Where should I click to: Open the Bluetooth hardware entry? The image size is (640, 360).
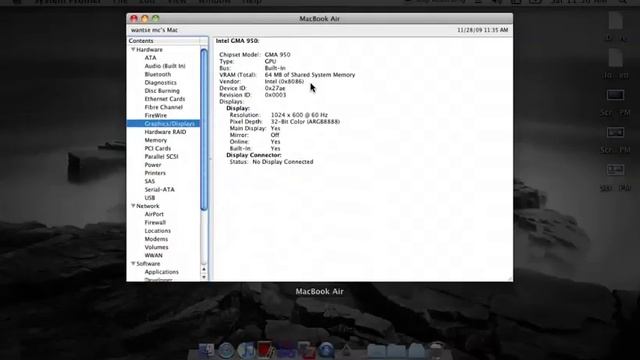[x=158, y=74]
